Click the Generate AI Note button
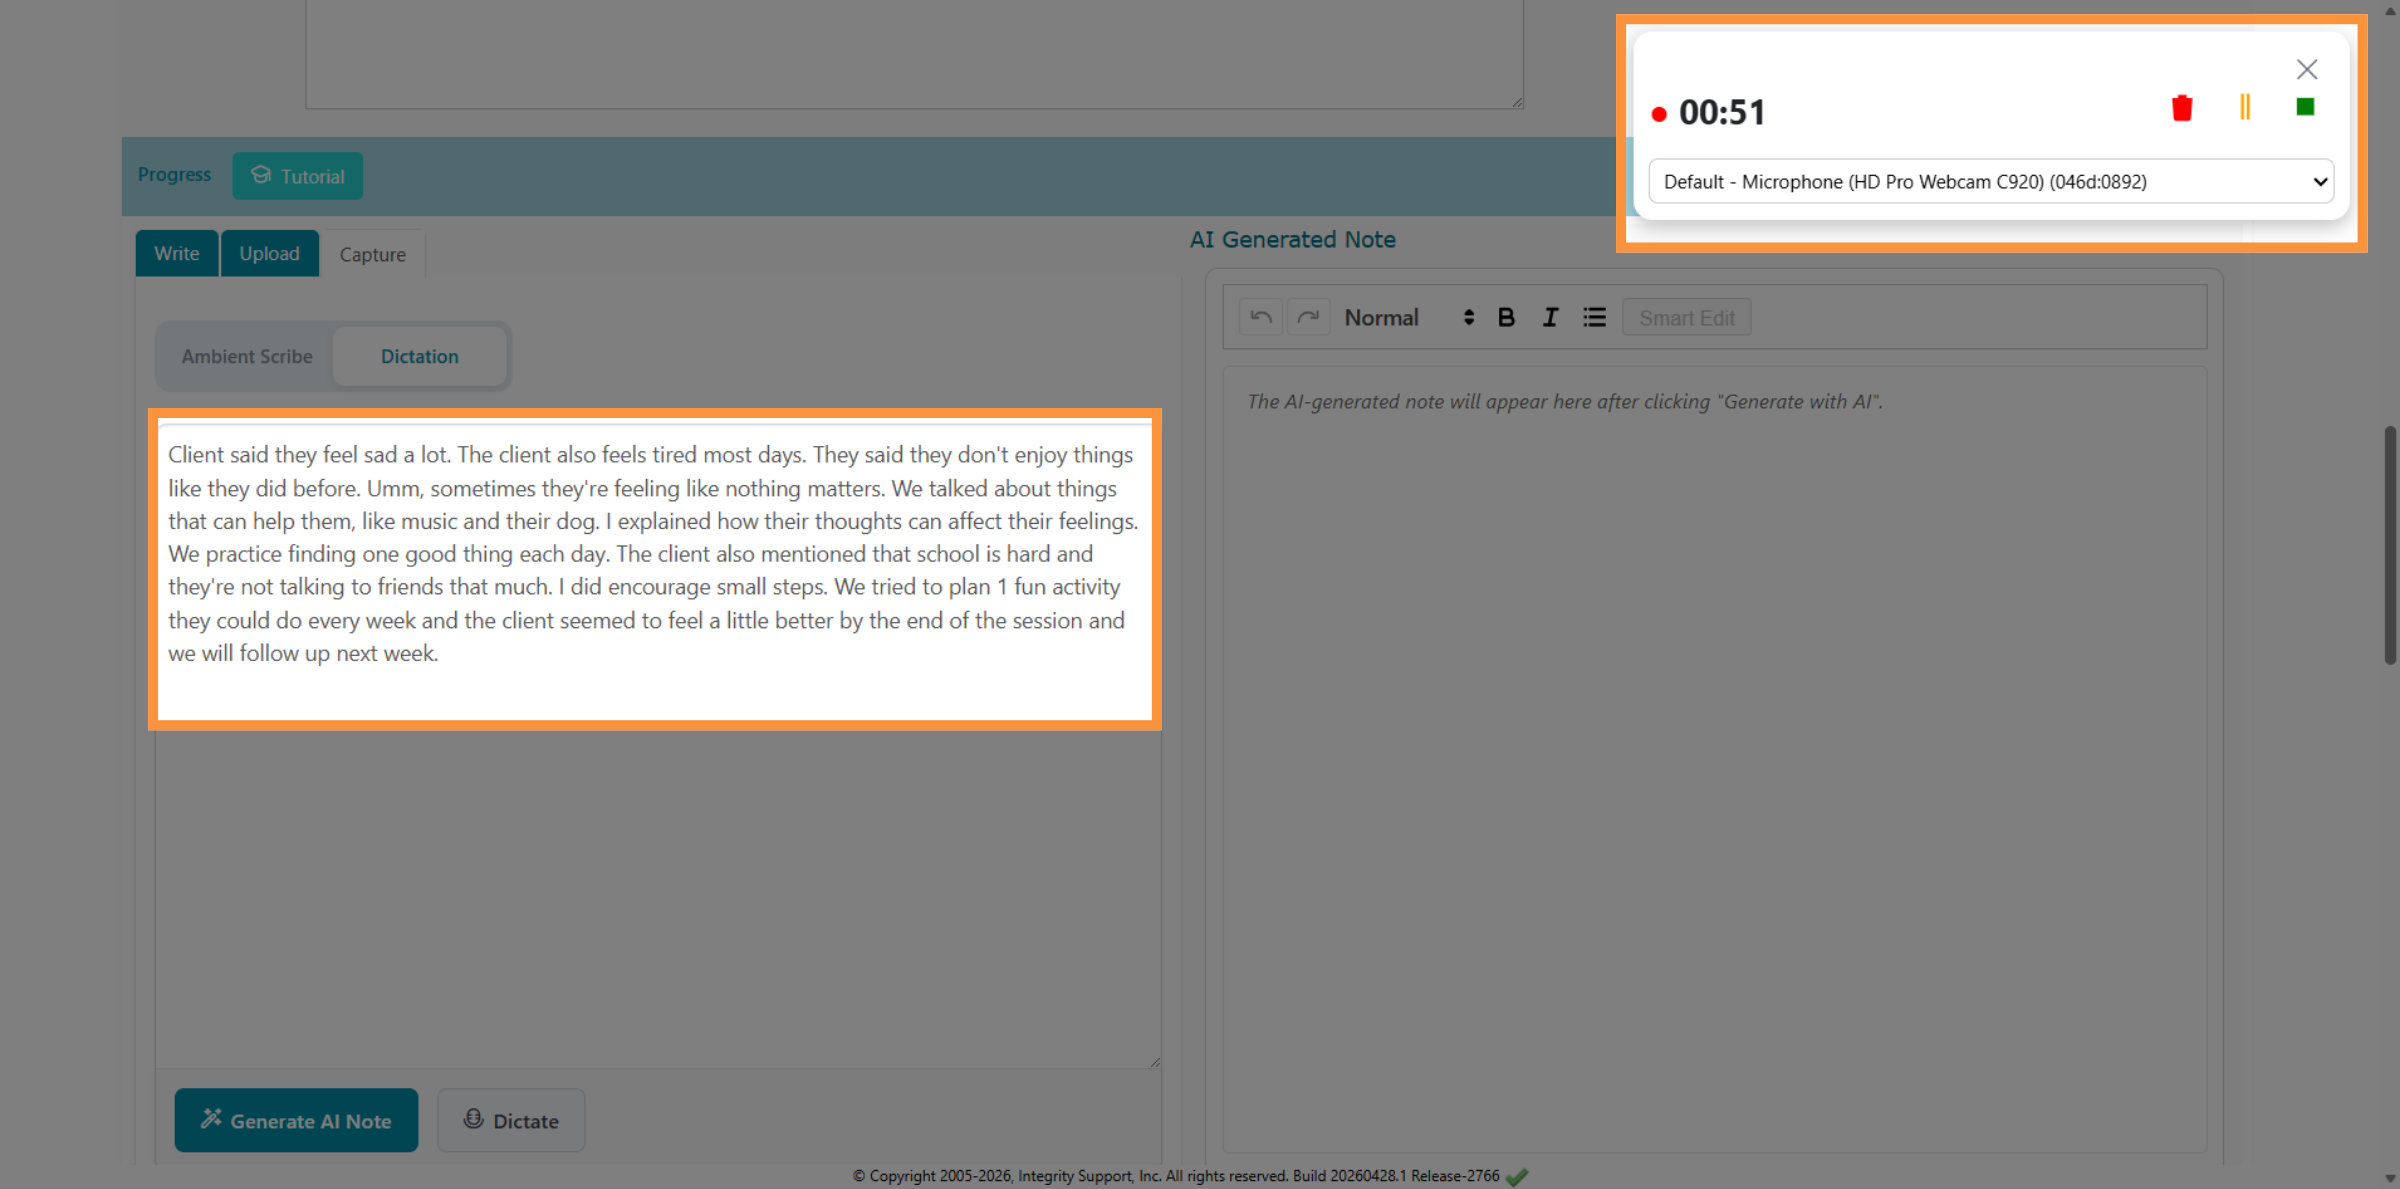The height and width of the screenshot is (1189, 2400). (x=296, y=1120)
